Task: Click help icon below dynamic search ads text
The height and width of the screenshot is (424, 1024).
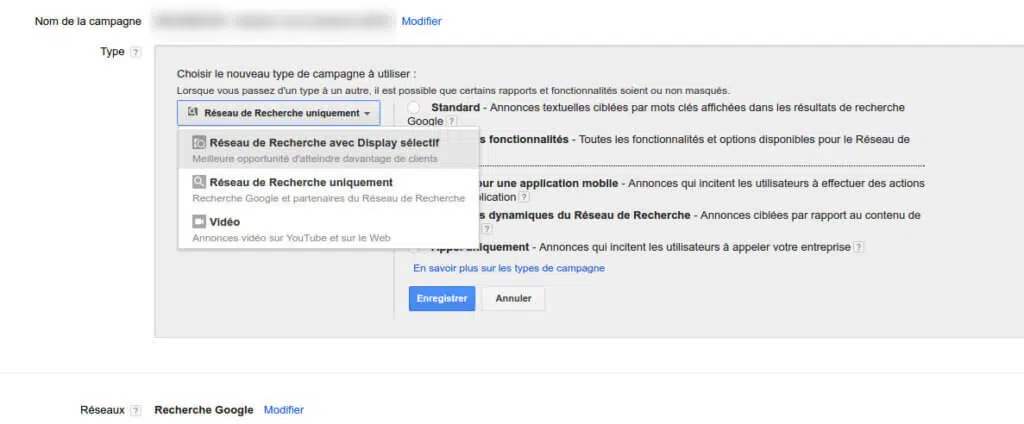Action: (x=487, y=229)
